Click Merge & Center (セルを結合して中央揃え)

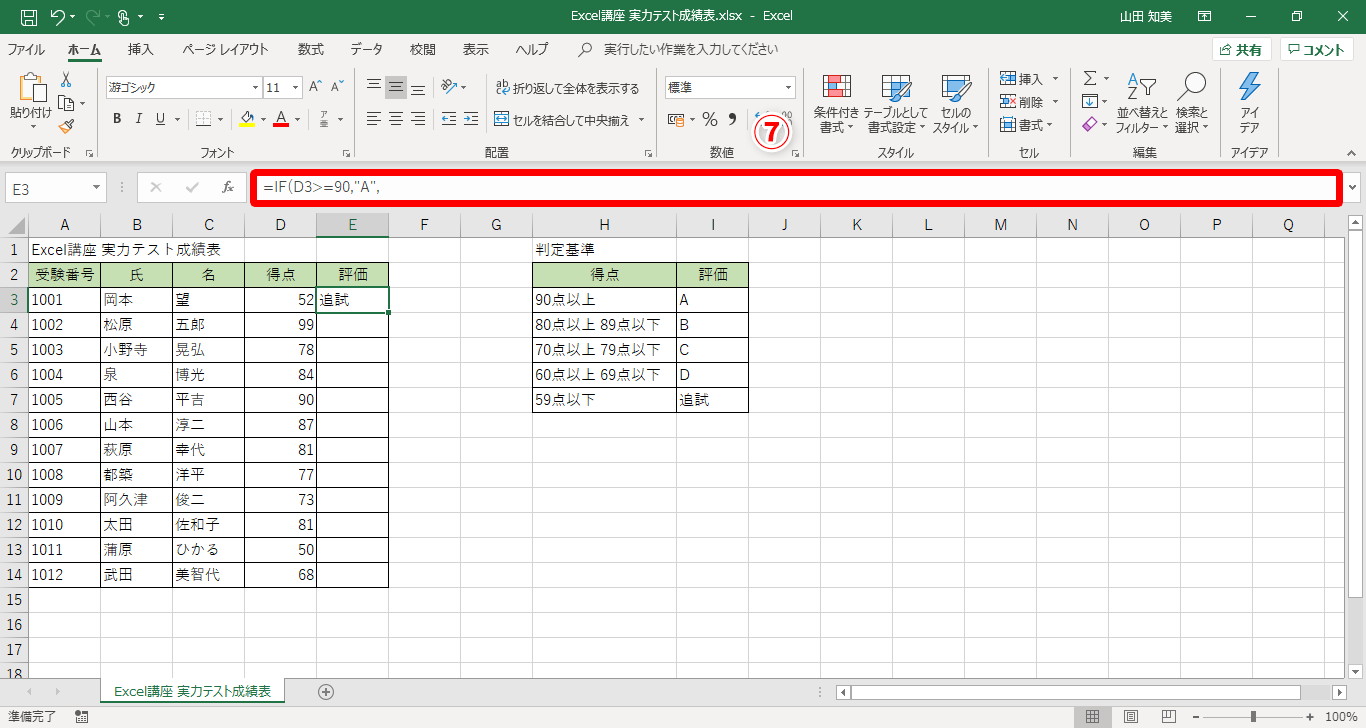(562, 120)
